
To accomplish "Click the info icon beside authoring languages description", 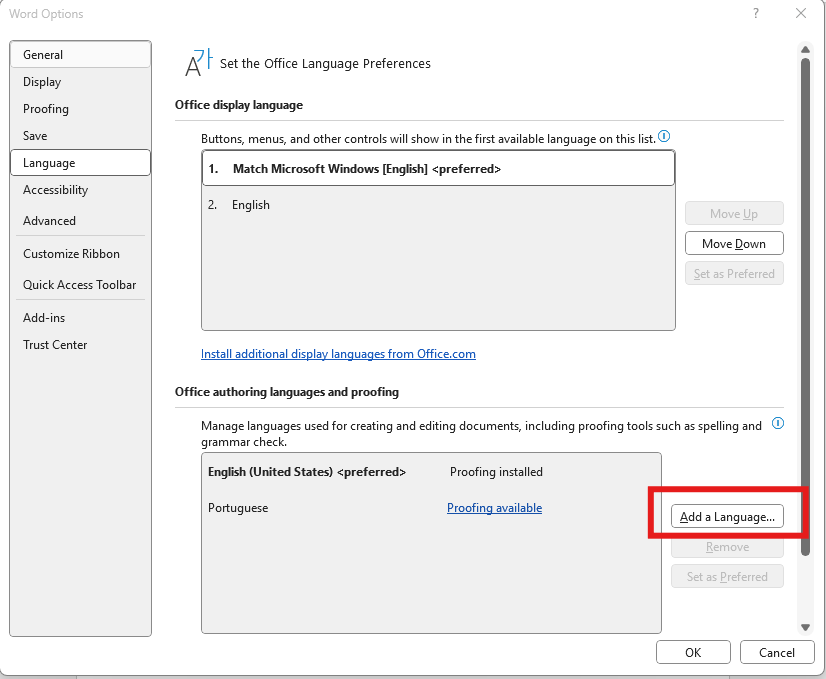I will pos(778,423).
